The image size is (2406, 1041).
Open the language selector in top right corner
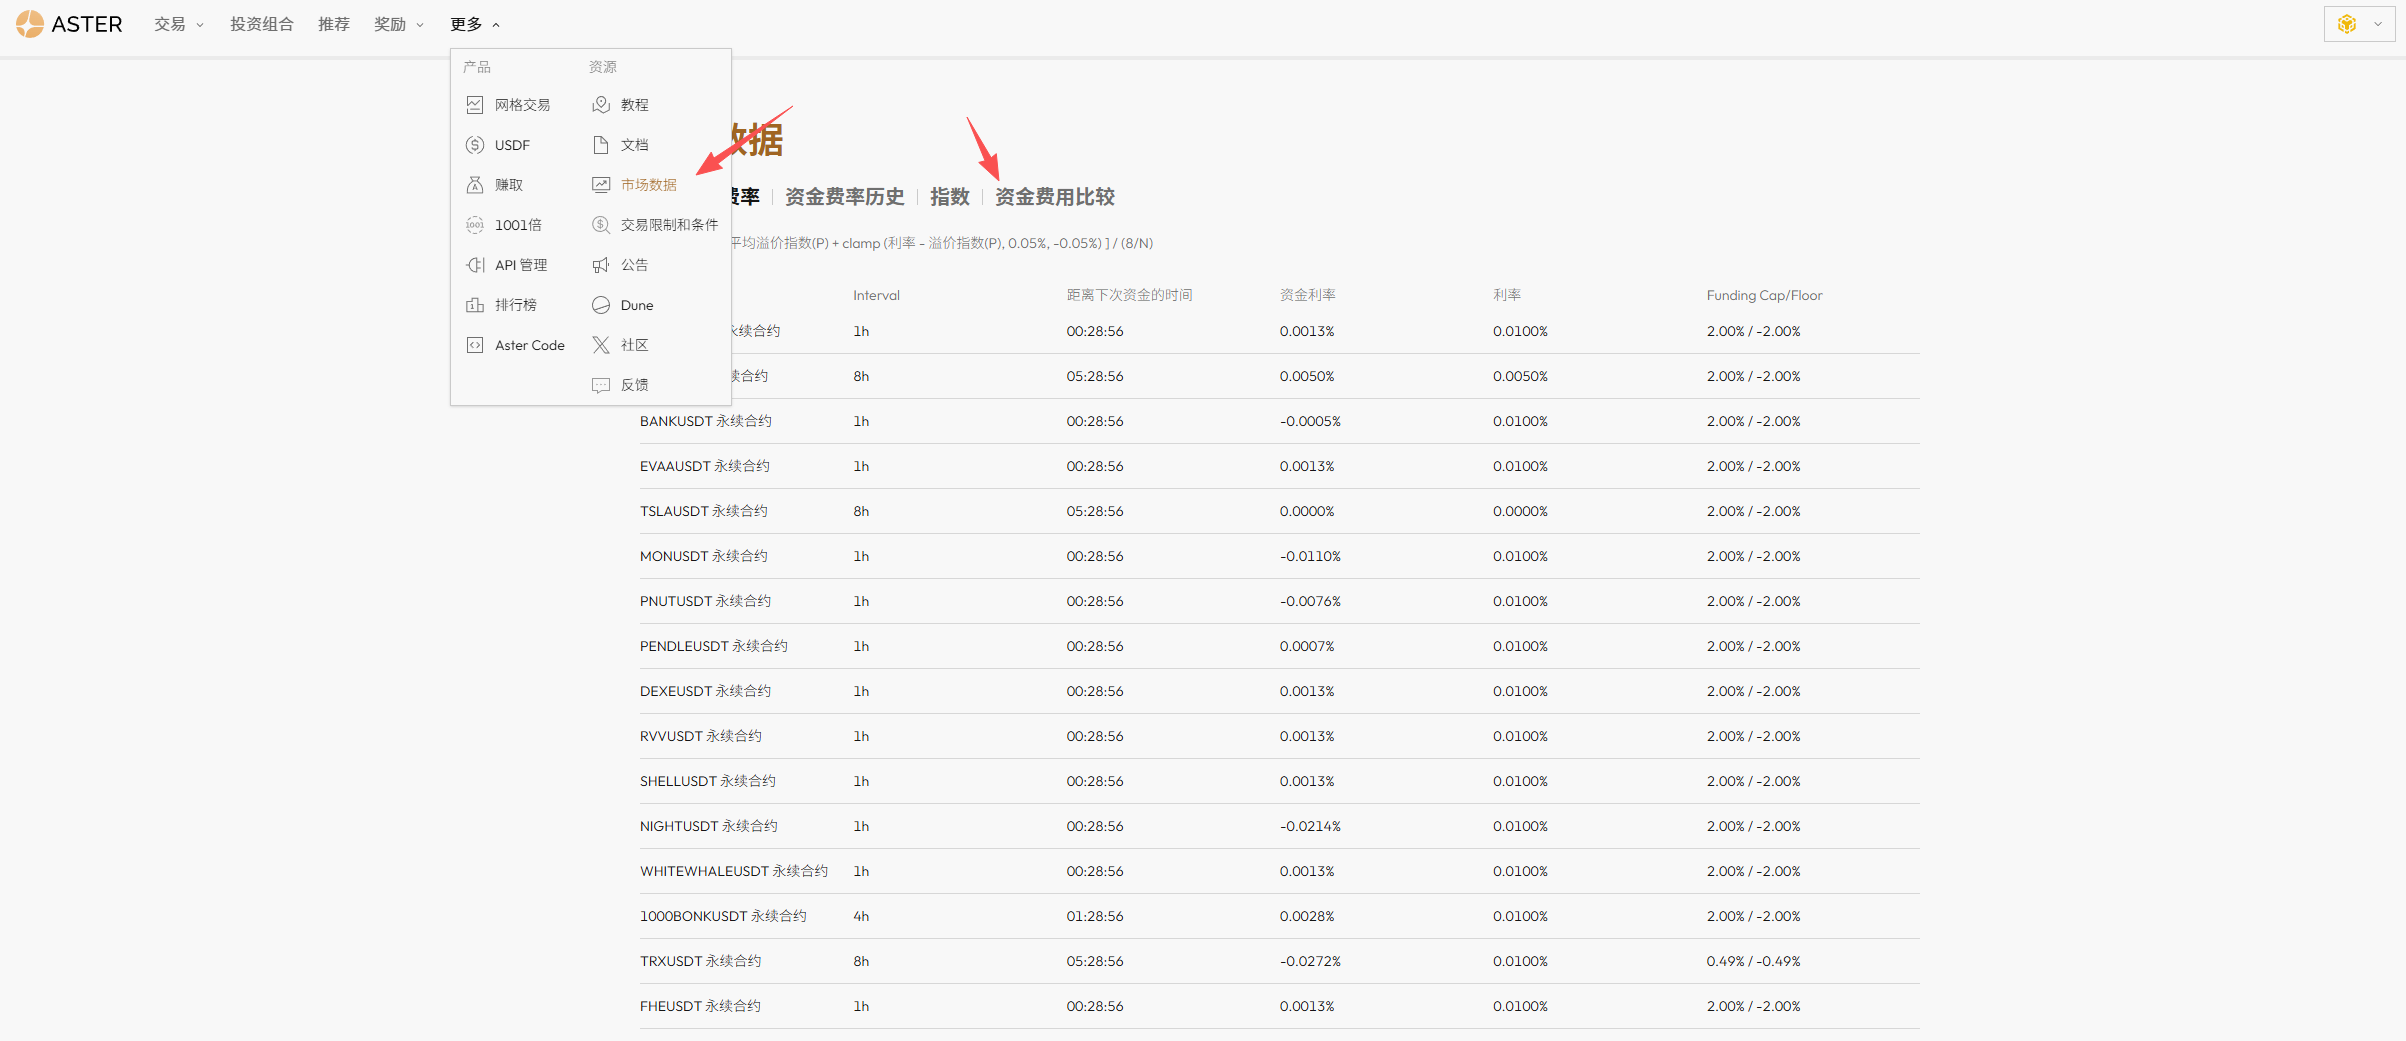coord(2357,23)
